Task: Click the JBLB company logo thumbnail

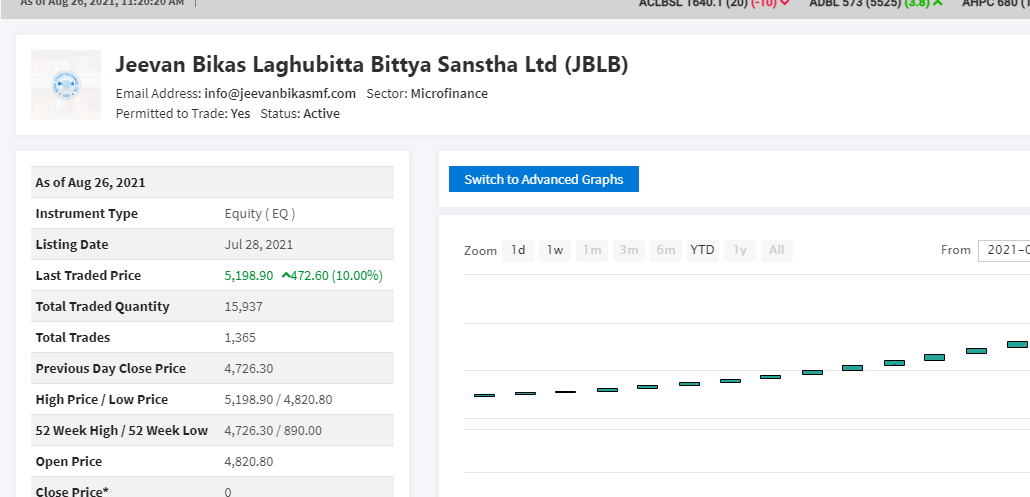Action: point(66,85)
